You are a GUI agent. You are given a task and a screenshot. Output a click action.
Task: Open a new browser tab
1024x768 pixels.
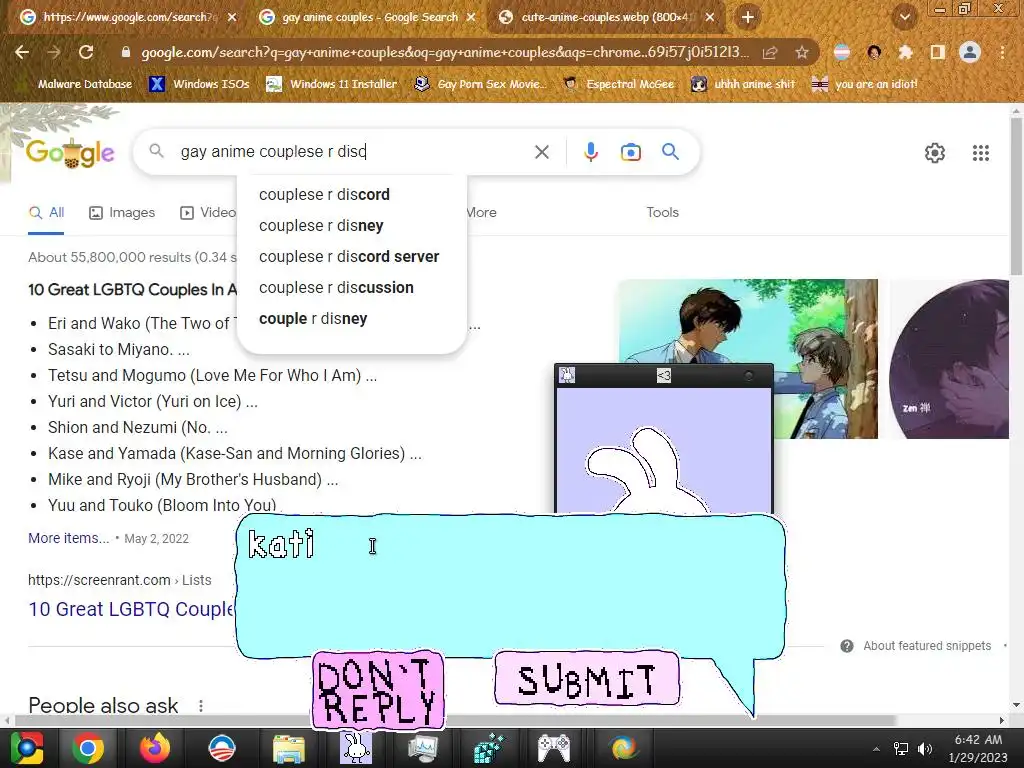click(748, 17)
